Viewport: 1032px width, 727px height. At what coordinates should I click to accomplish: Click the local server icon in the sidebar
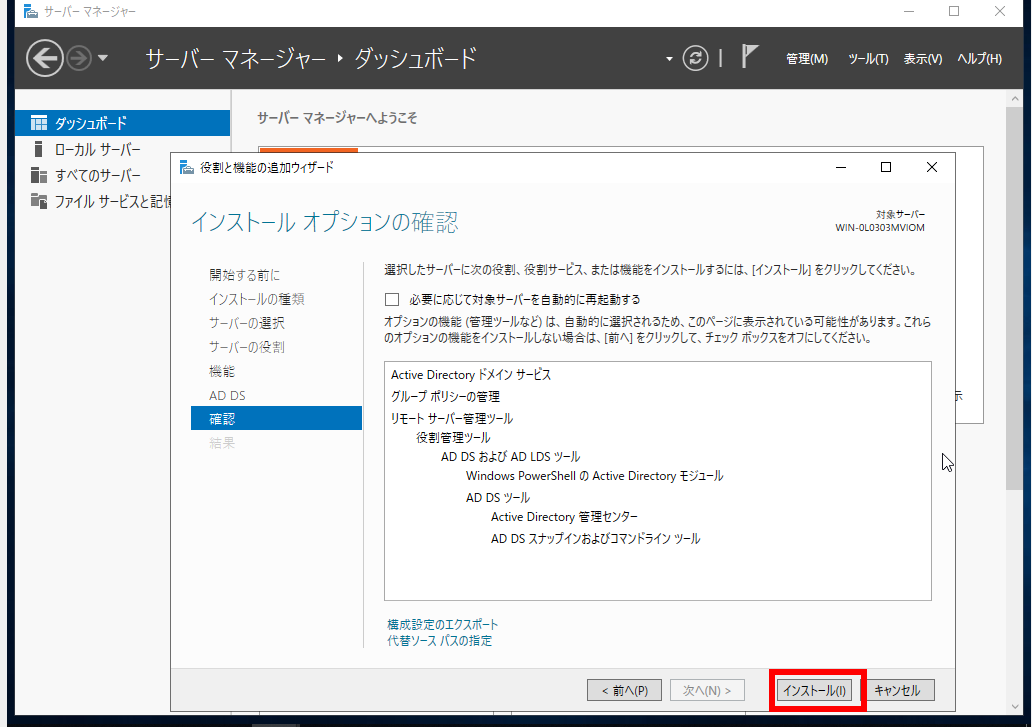point(38,149)
